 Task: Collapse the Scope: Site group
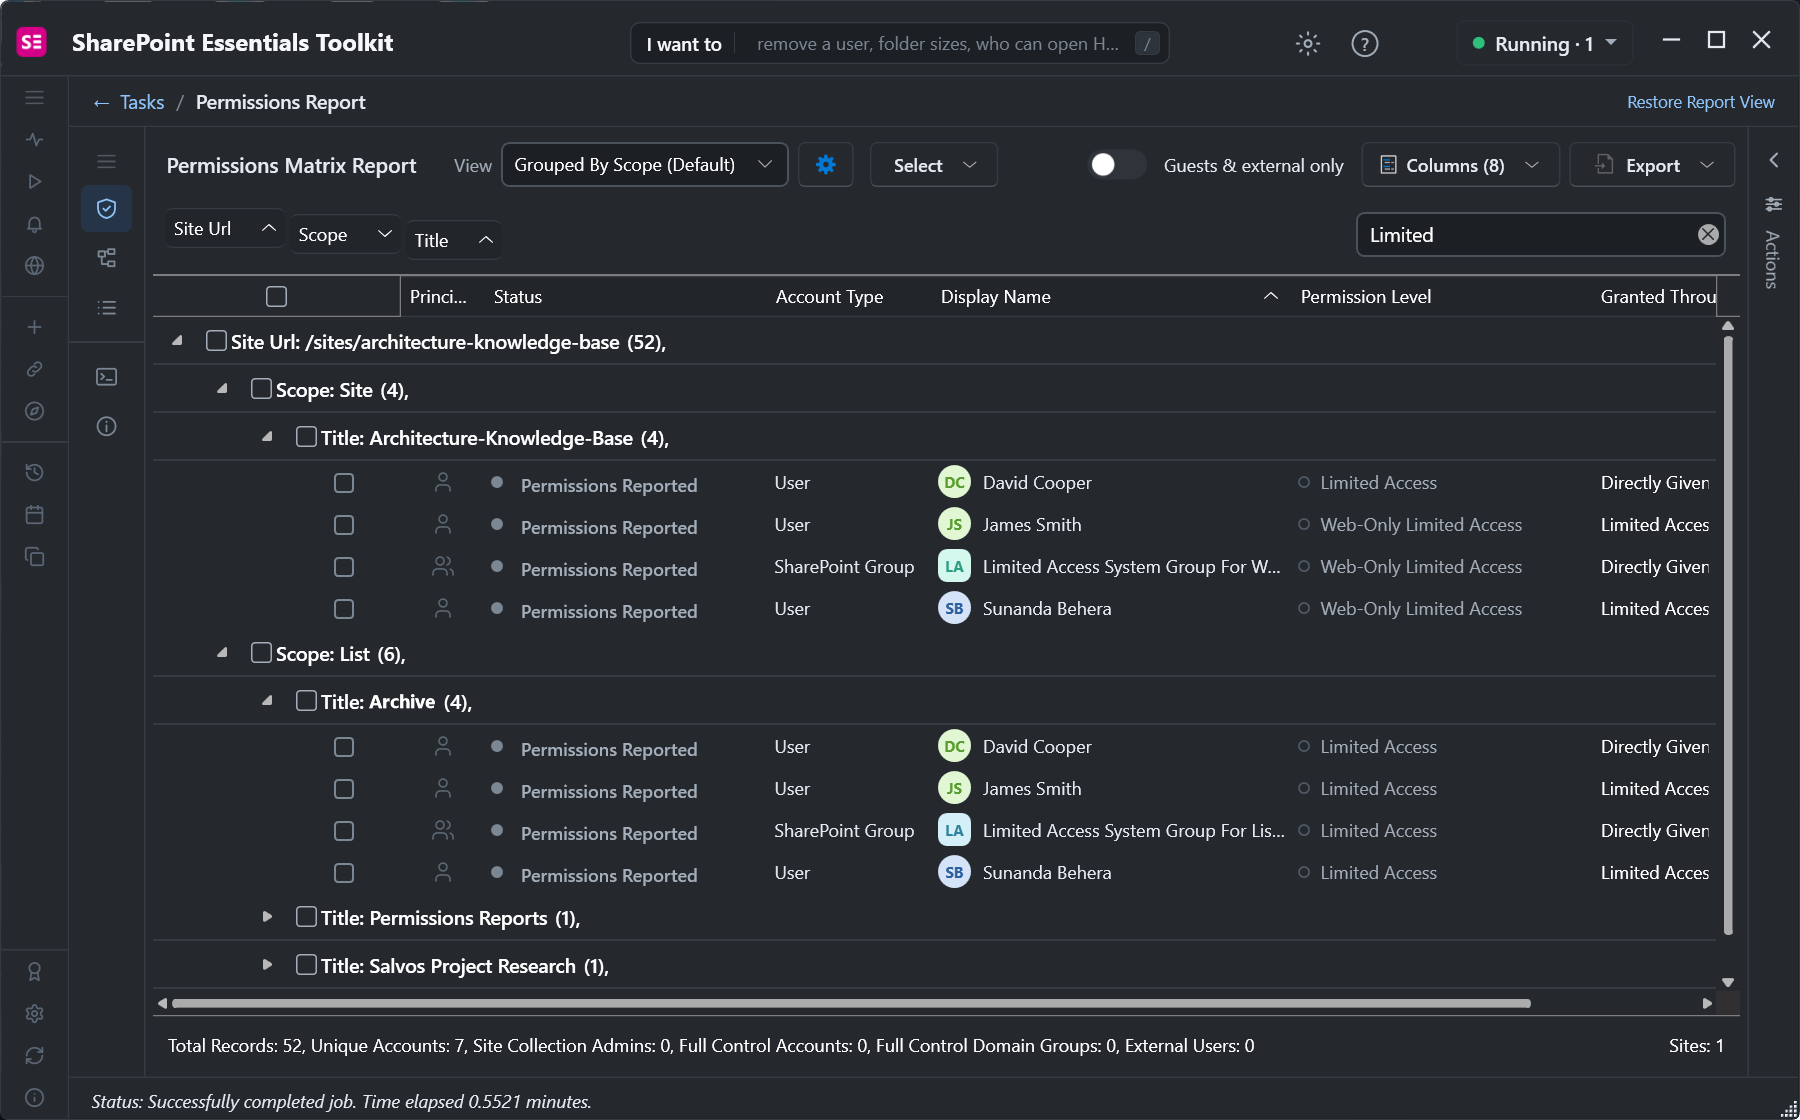coord(223,389)
